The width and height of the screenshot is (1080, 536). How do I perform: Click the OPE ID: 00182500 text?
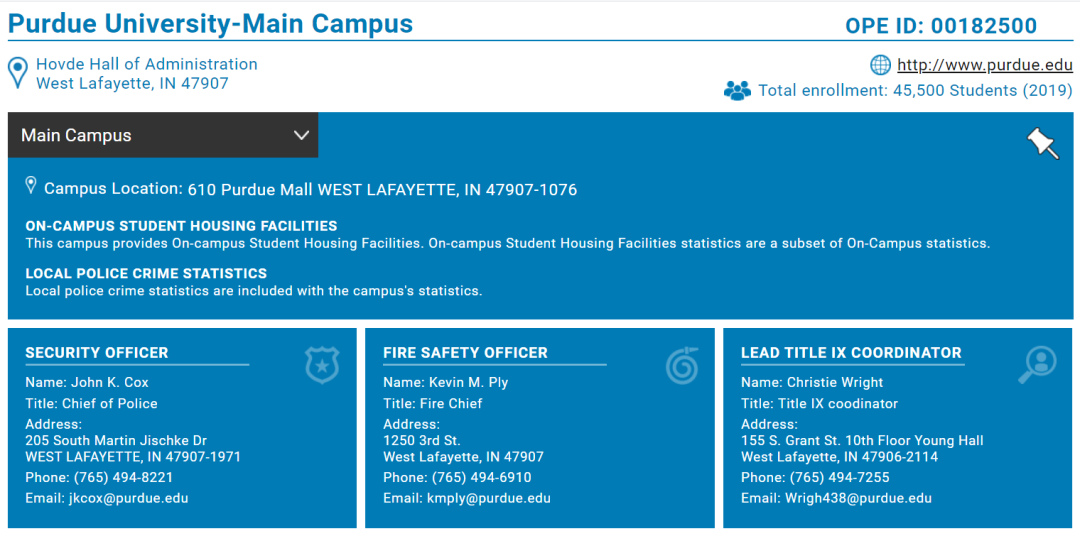(941, 26)
